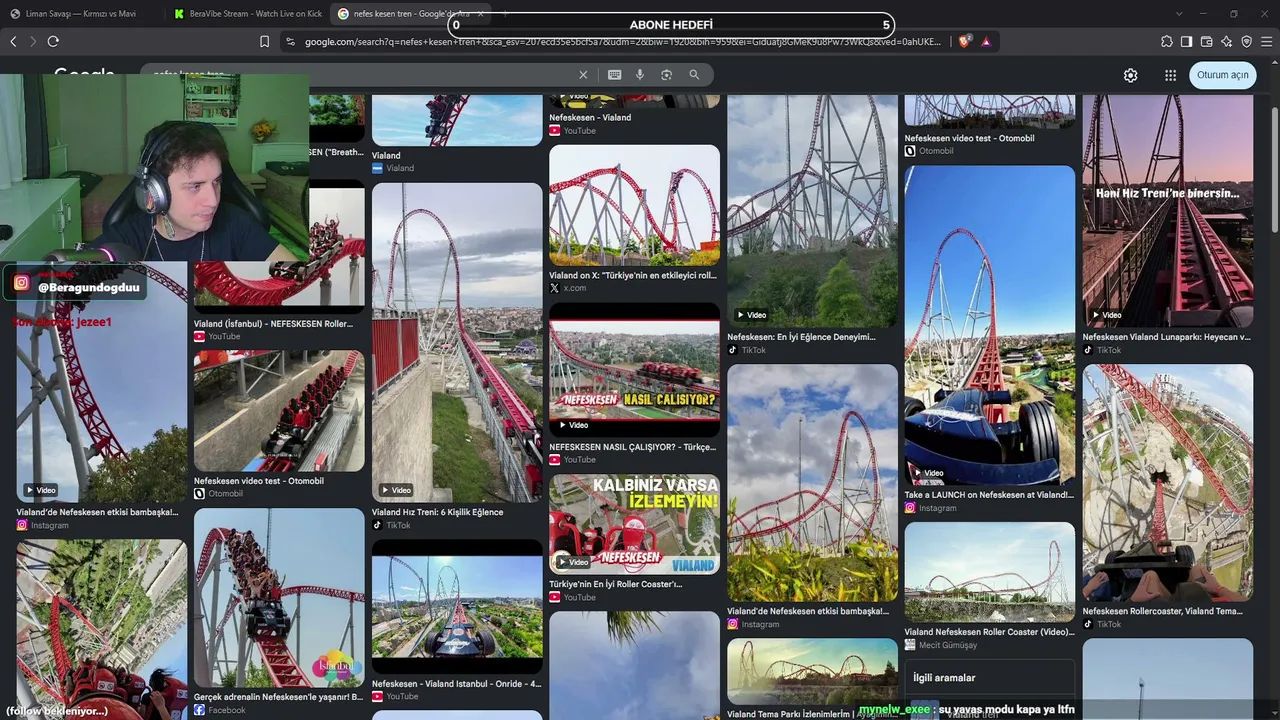Open Nefeskesen video test thumbnail with red seats

point(279,411)
